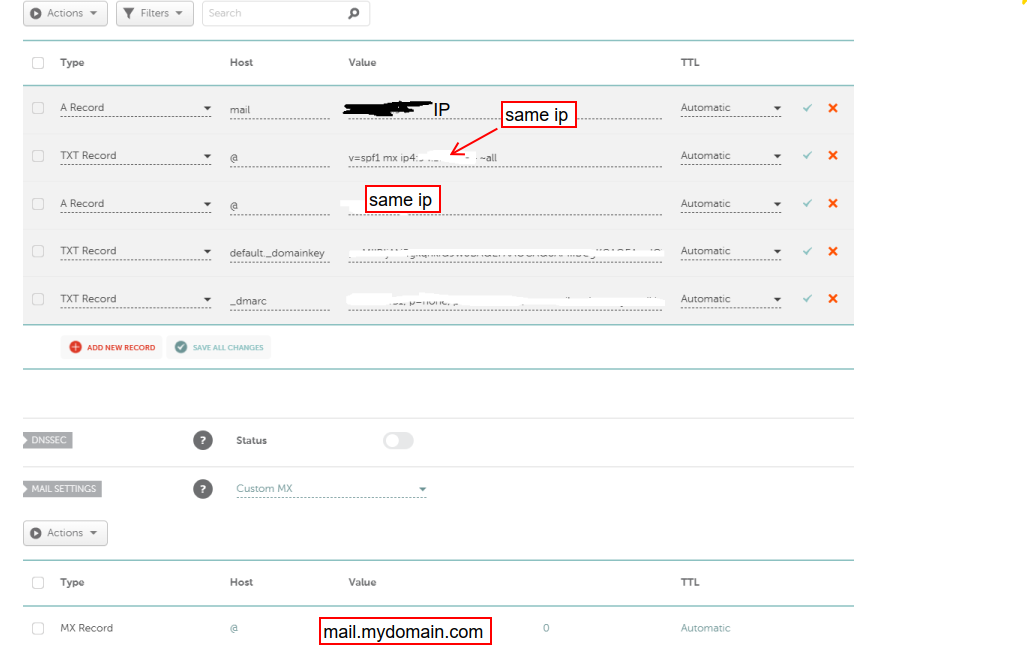Open the Mail Settings help question mark
This screenshot has width=1027, height=649.
click(x=203, y=489)
